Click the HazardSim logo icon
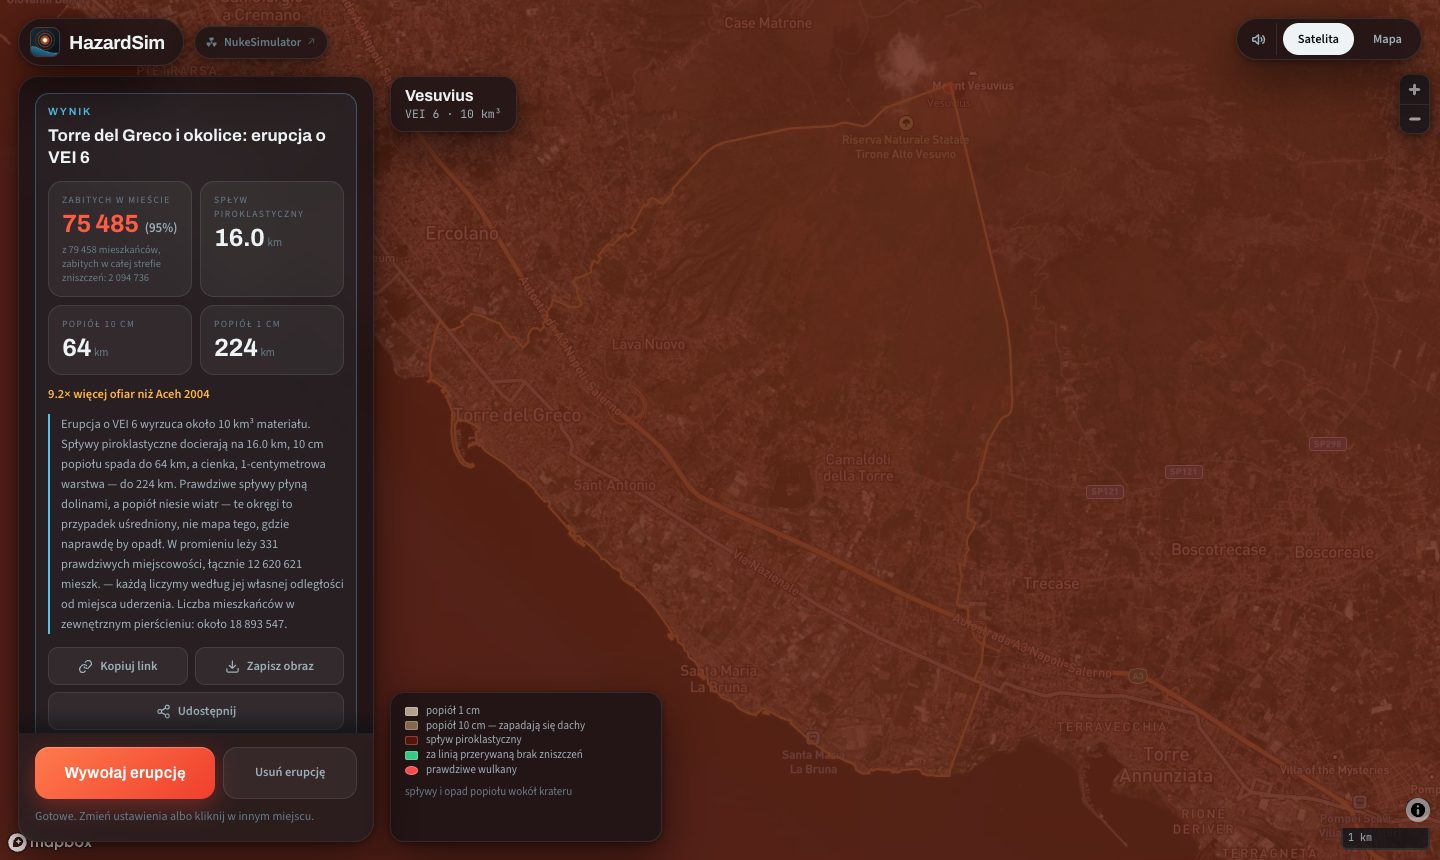 pos(45,41)
